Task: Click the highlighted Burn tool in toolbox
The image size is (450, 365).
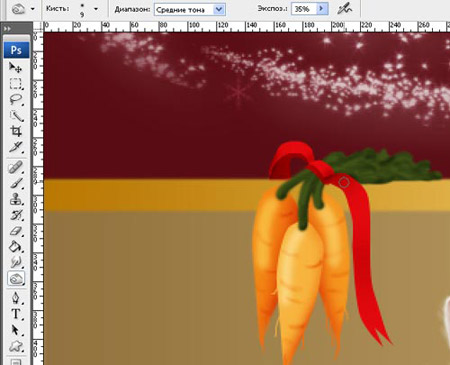Action: pos(16,278)
